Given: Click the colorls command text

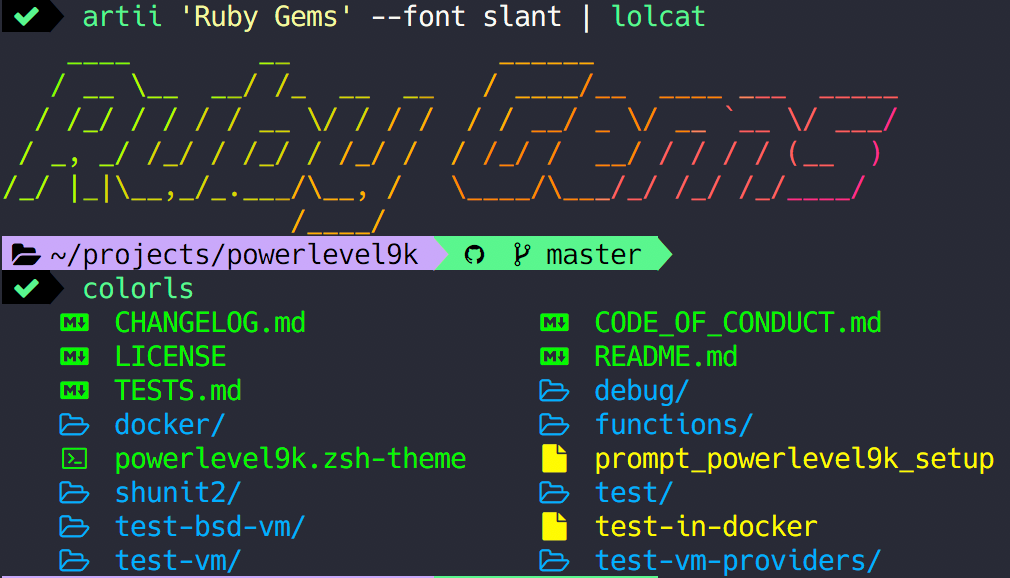Looking at the screenshot, I should [x=138, y=289].
